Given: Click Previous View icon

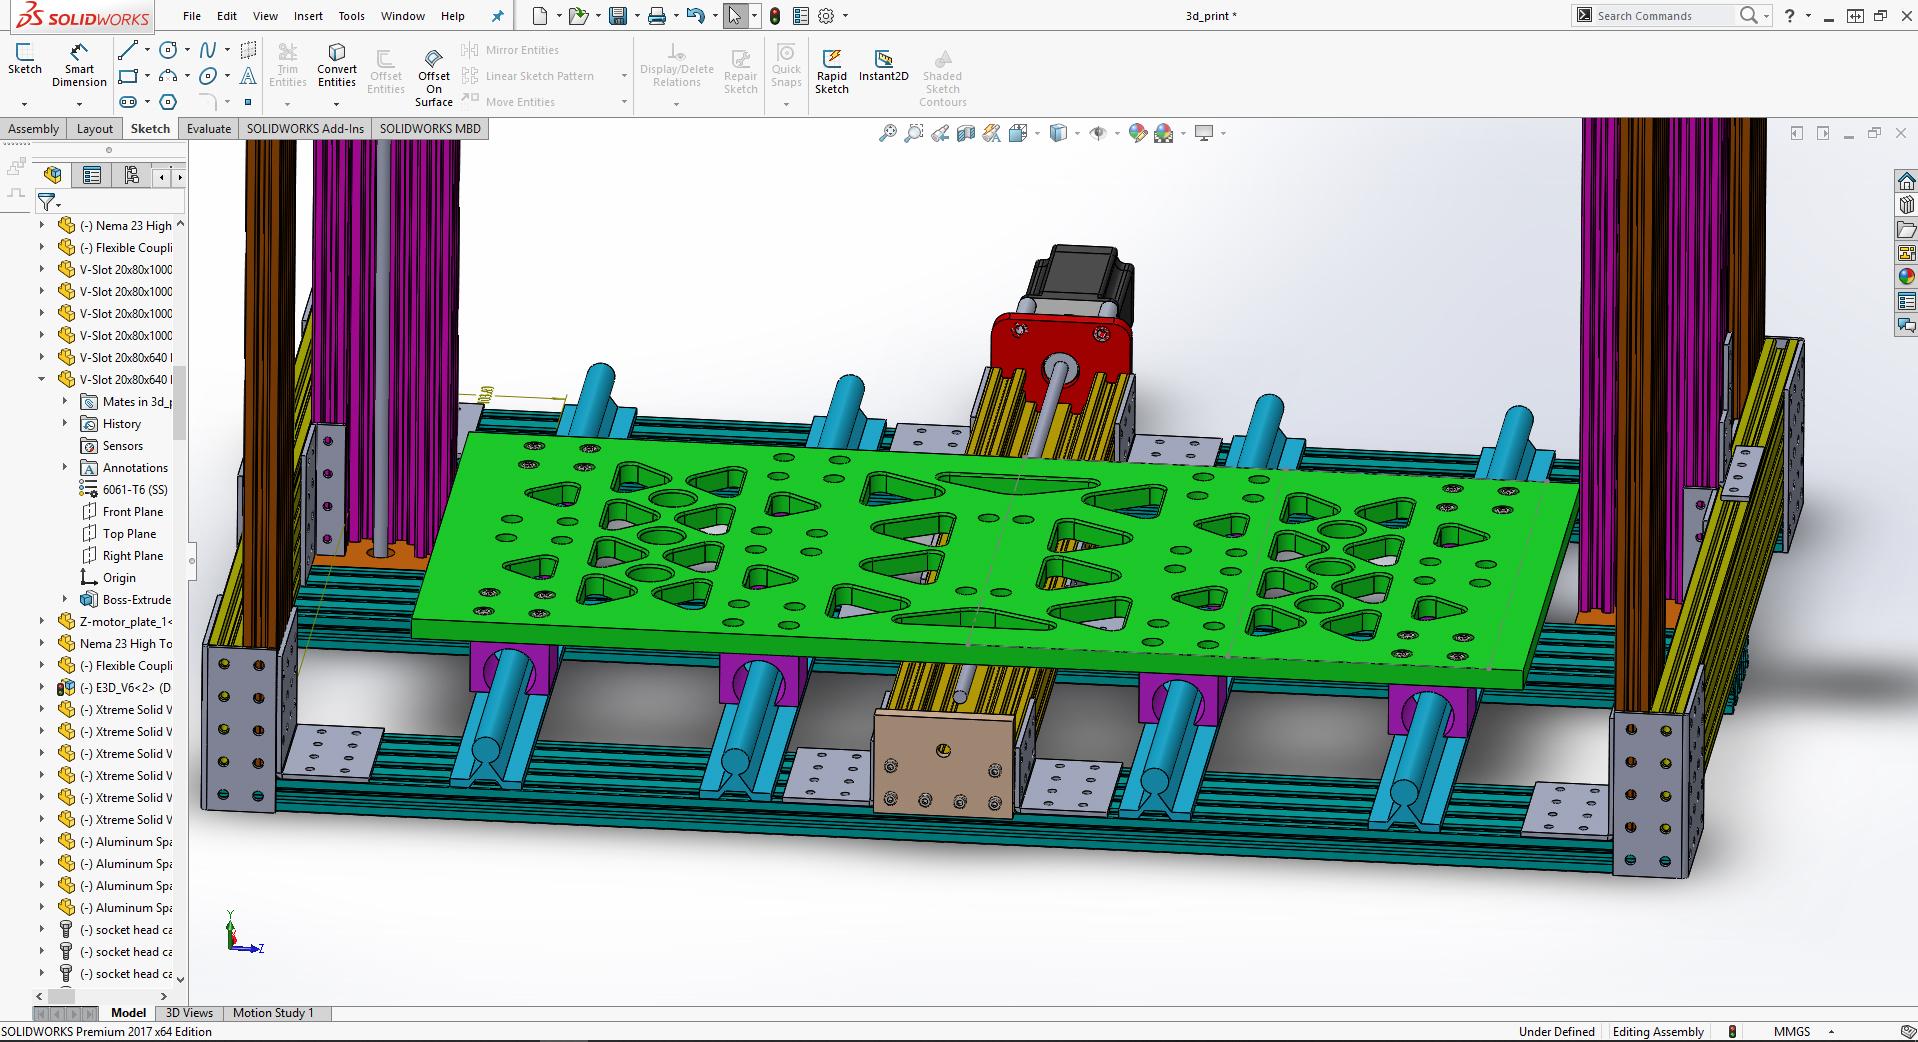Looking at the screenshot, I should point(940,133).
